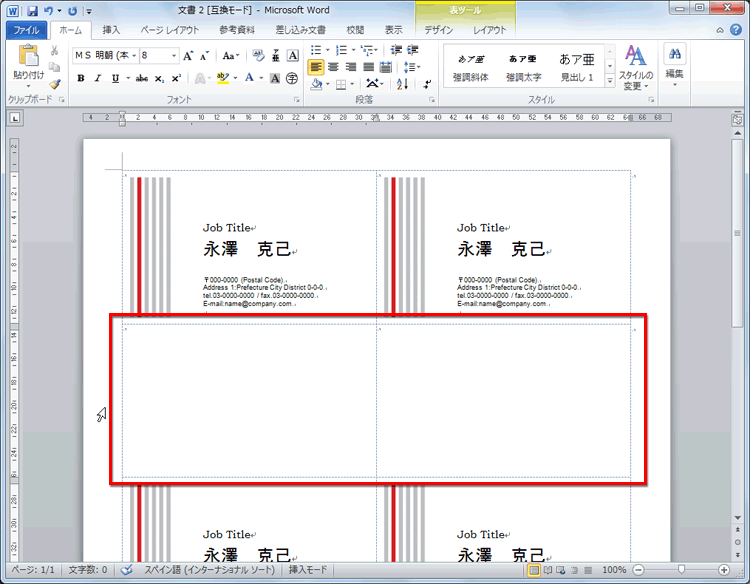Screen dimensions: 750x584
Task: Apply yellow text highlight color
Action: [x=223, y=78]
